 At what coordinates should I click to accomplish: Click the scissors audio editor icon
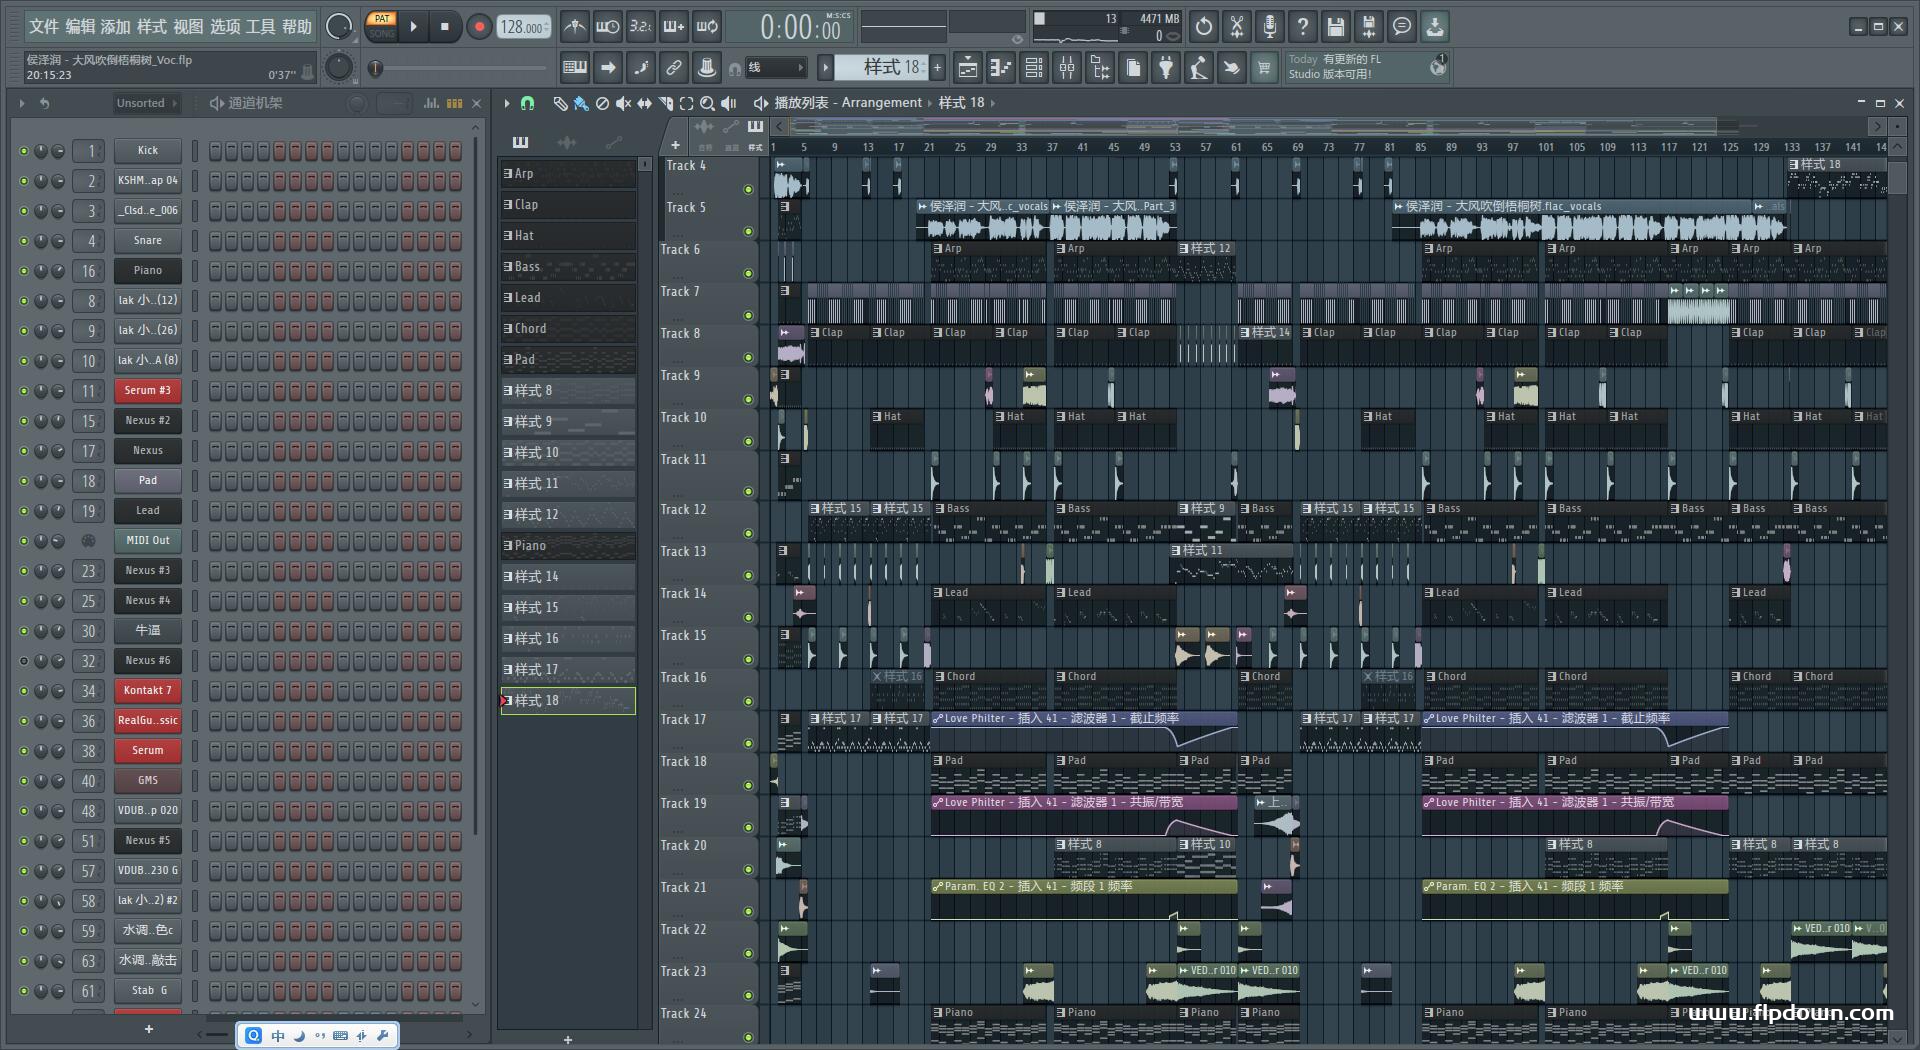pos(1237,27)
